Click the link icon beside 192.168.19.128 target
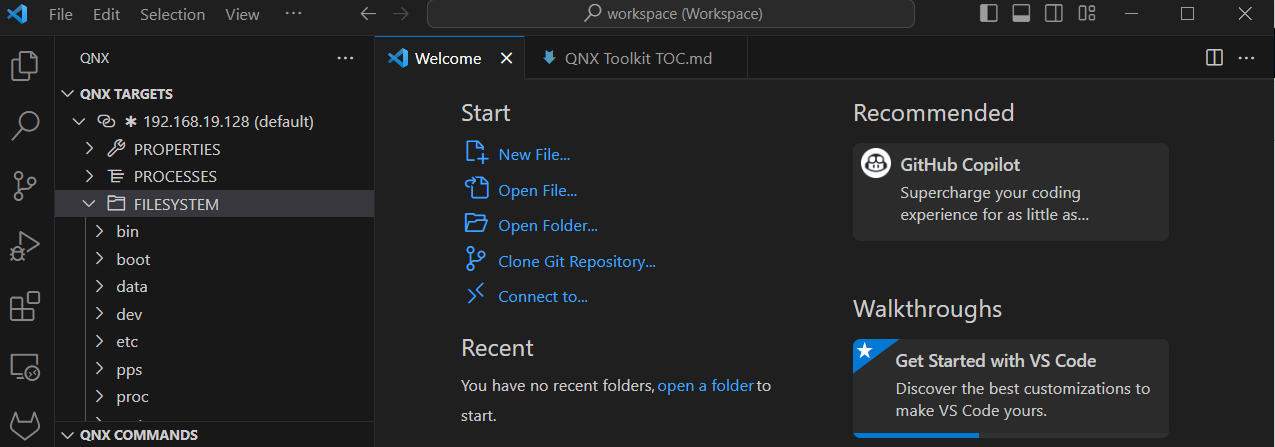Viewport: 1275px width, 447px height. point(106,121)
